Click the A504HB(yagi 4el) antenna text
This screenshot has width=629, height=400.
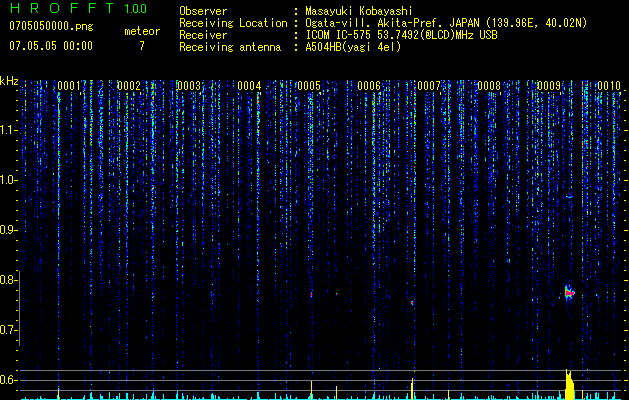click(353, 47)
